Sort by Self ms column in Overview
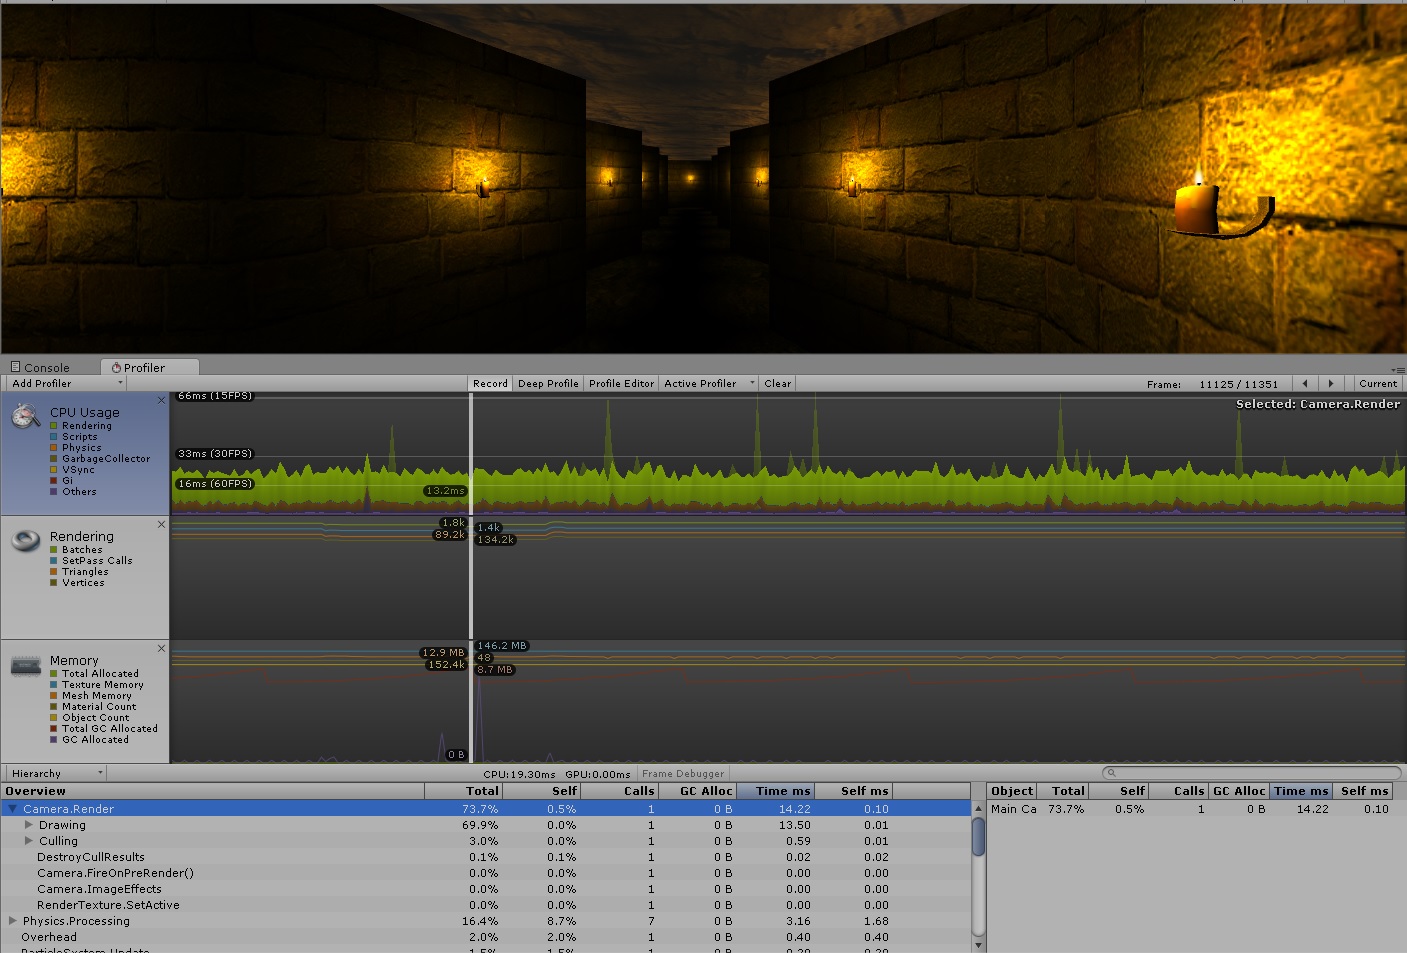The width and height of the screenshot is (1407, 953). click(853, 791)
